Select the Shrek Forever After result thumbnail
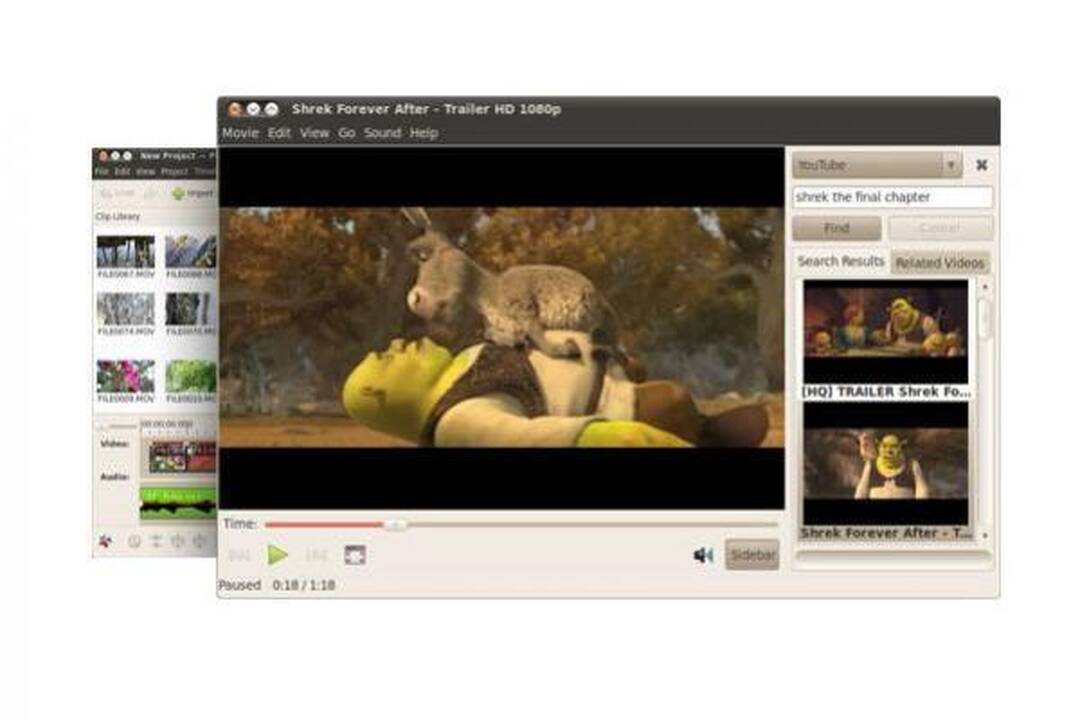This screenshot has height=720, width=1080. click(x=886, y=464)
